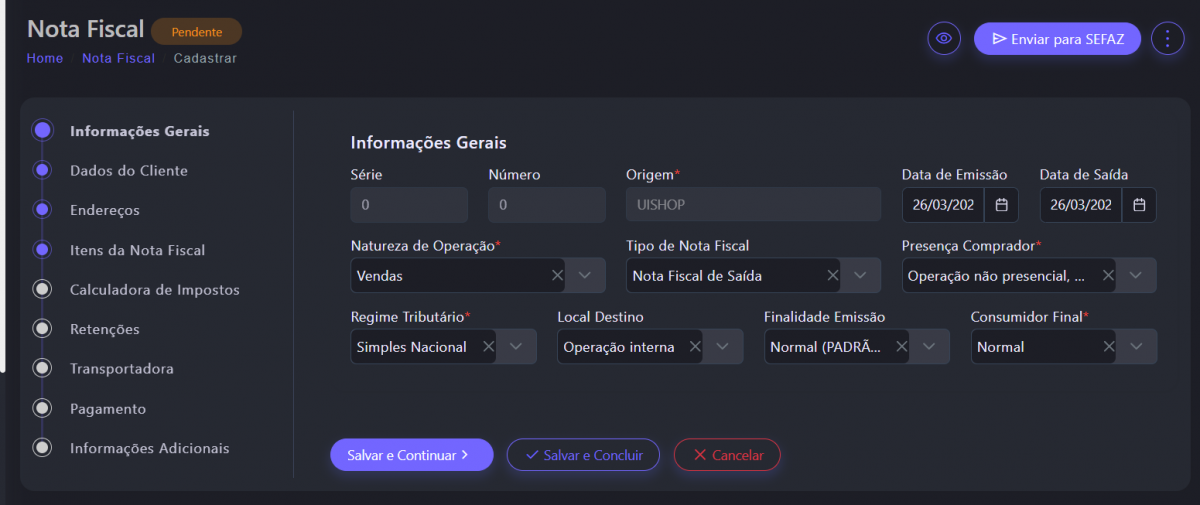Viewport: 1200px width, 505px height.
Task: Follow the Home breadcrumb link
Action: [45, 59]
